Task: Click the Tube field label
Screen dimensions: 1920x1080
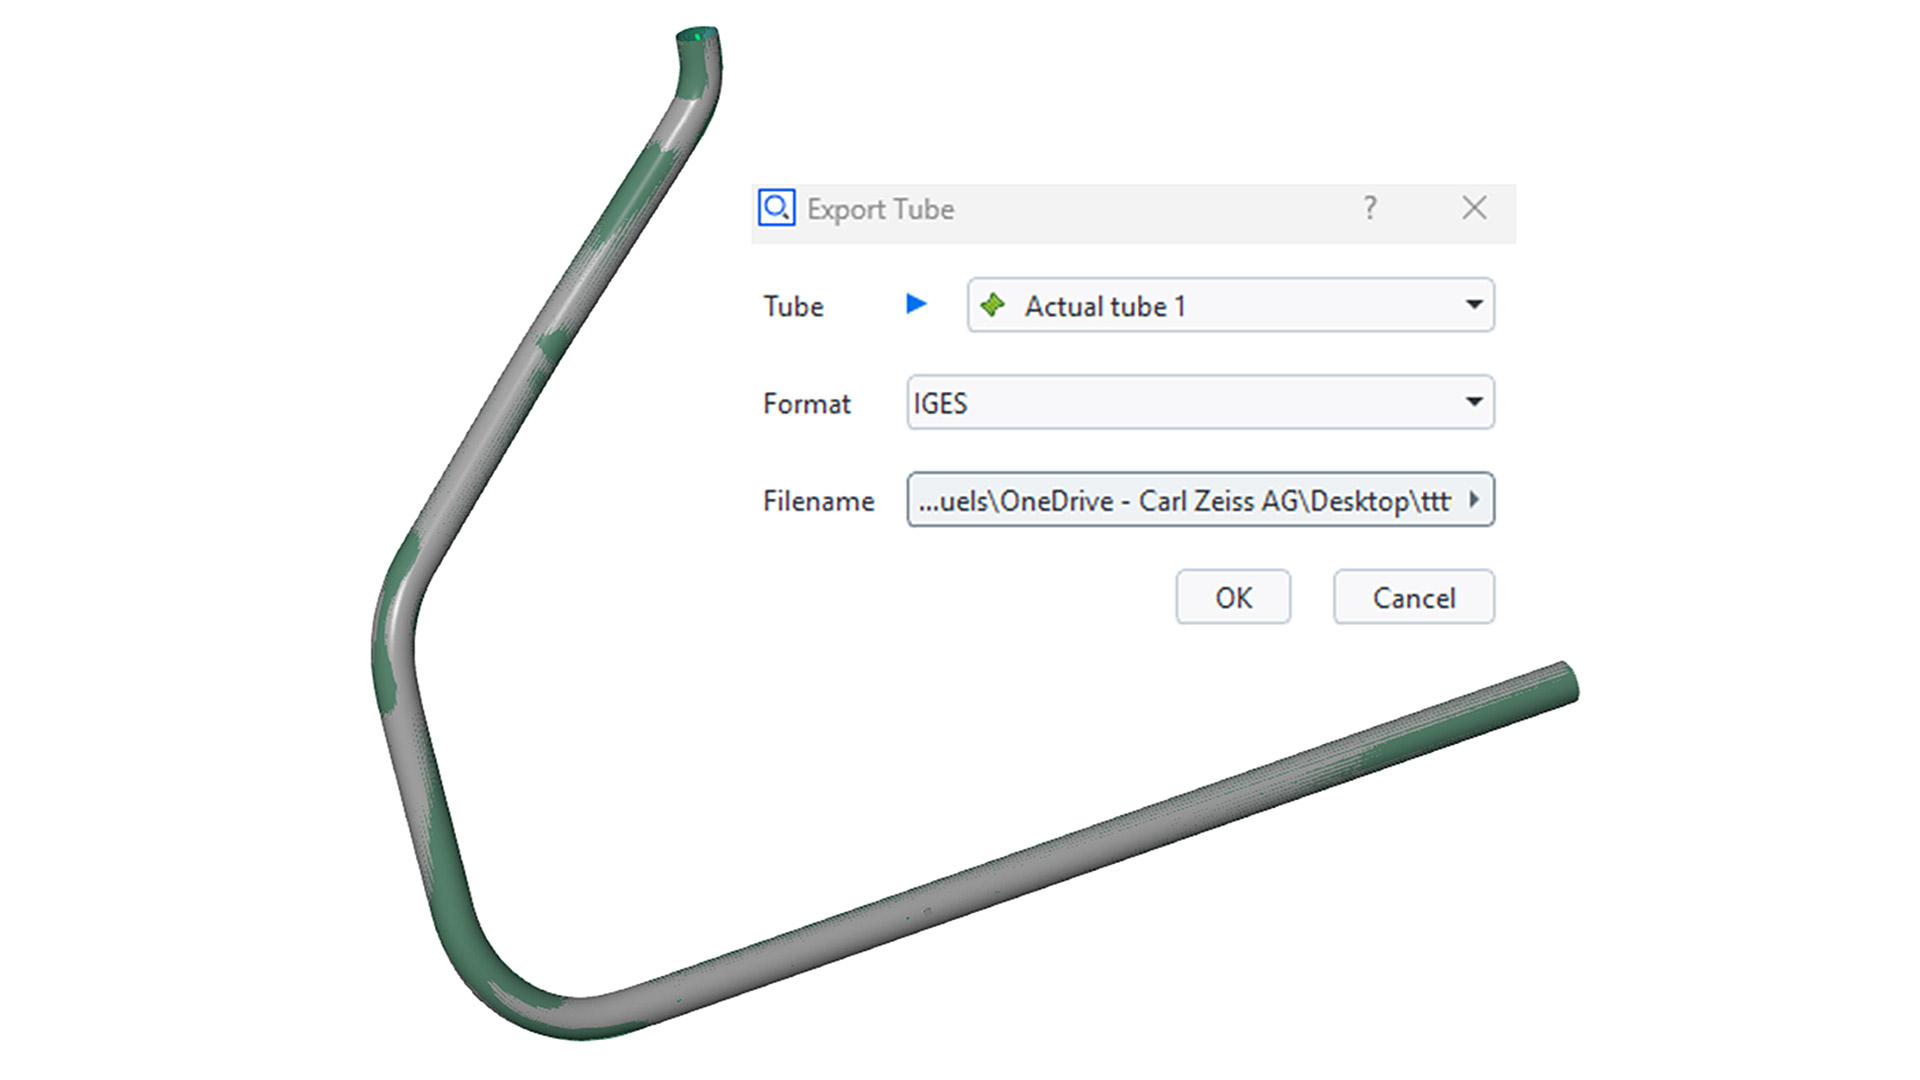Action: [x=793, y=306]
